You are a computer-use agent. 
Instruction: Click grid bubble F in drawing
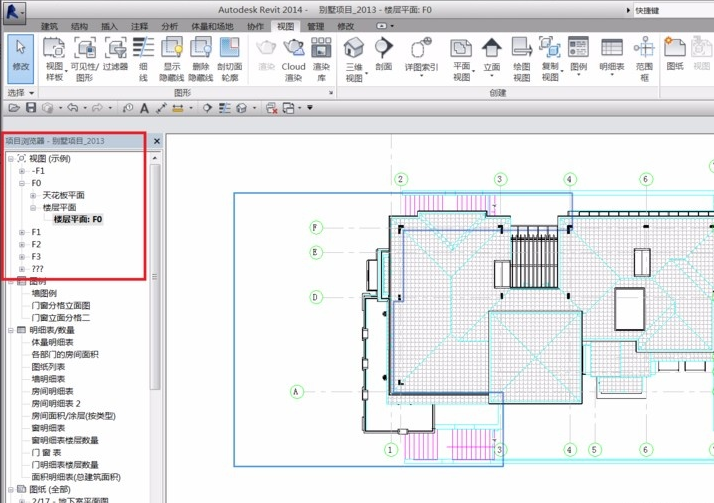(315, 227)
